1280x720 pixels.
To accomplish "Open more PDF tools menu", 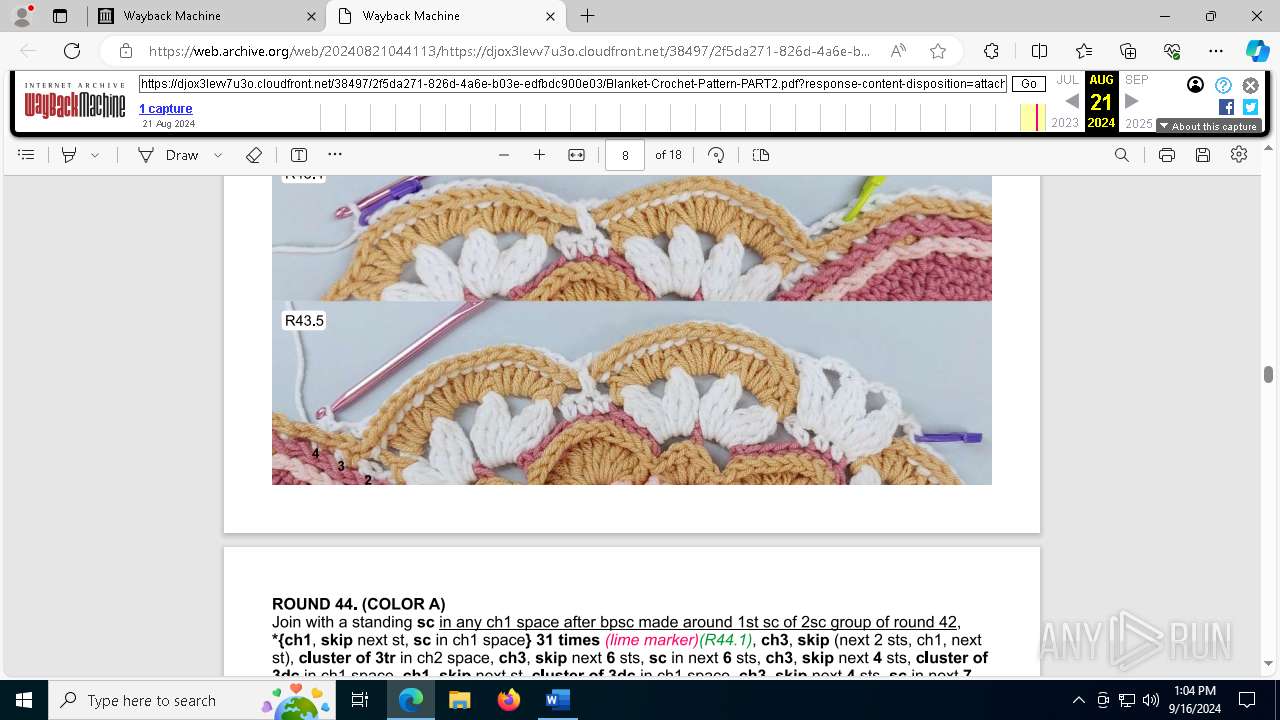I will click(x=335, y=155).
